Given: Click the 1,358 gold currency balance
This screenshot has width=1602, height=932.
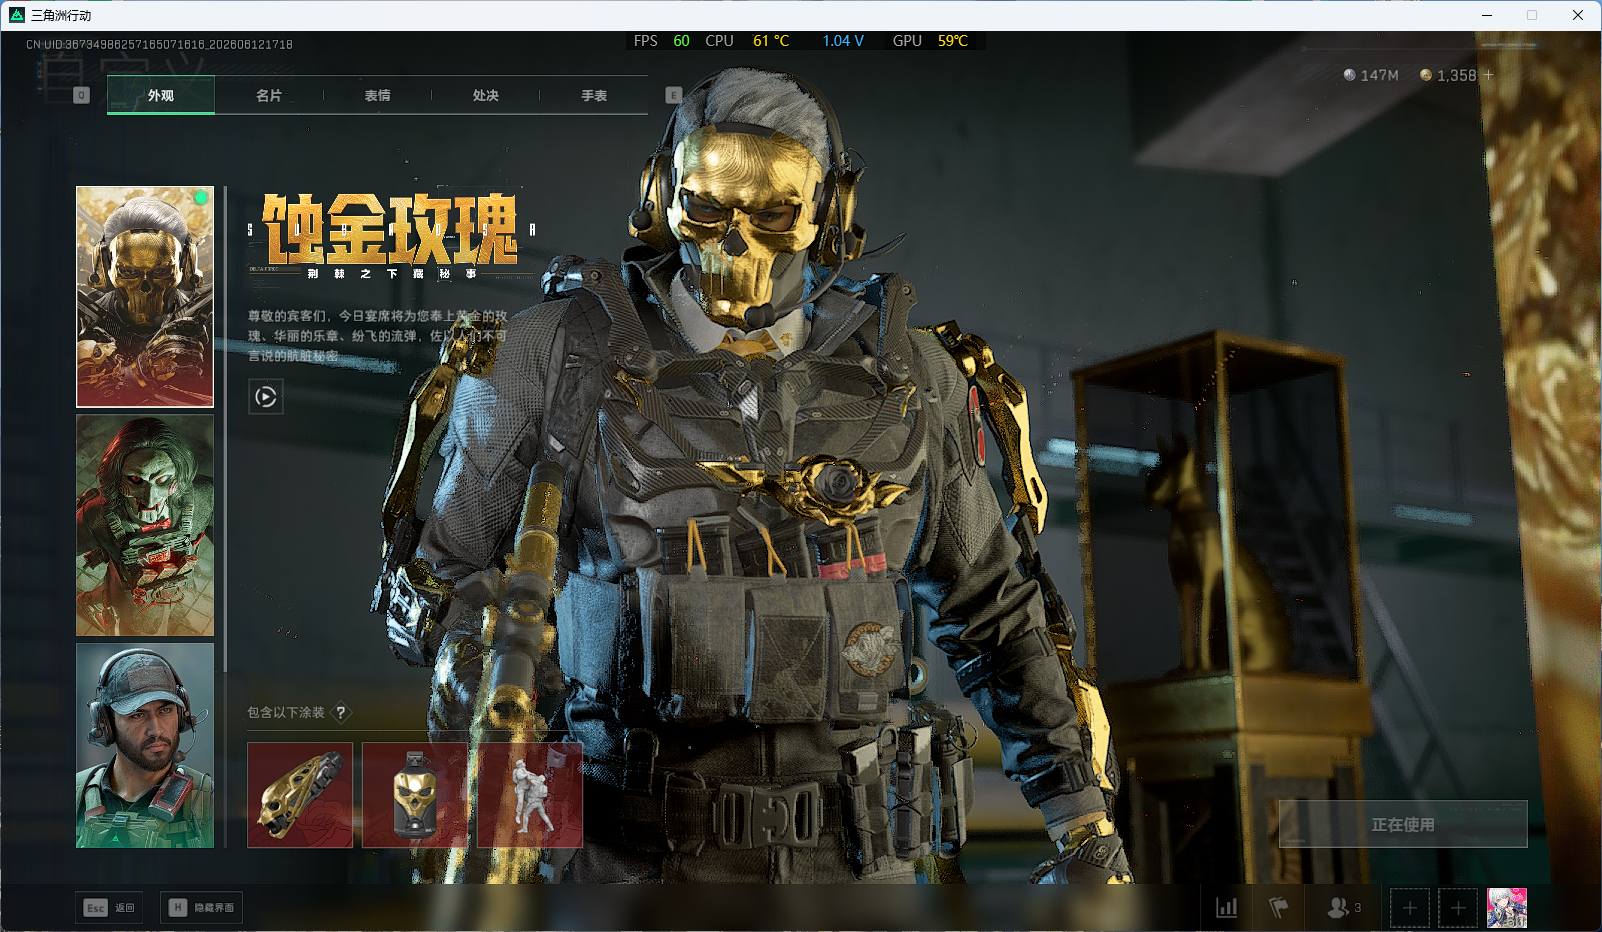Looking at the screenshot, I should [1448, 75].
